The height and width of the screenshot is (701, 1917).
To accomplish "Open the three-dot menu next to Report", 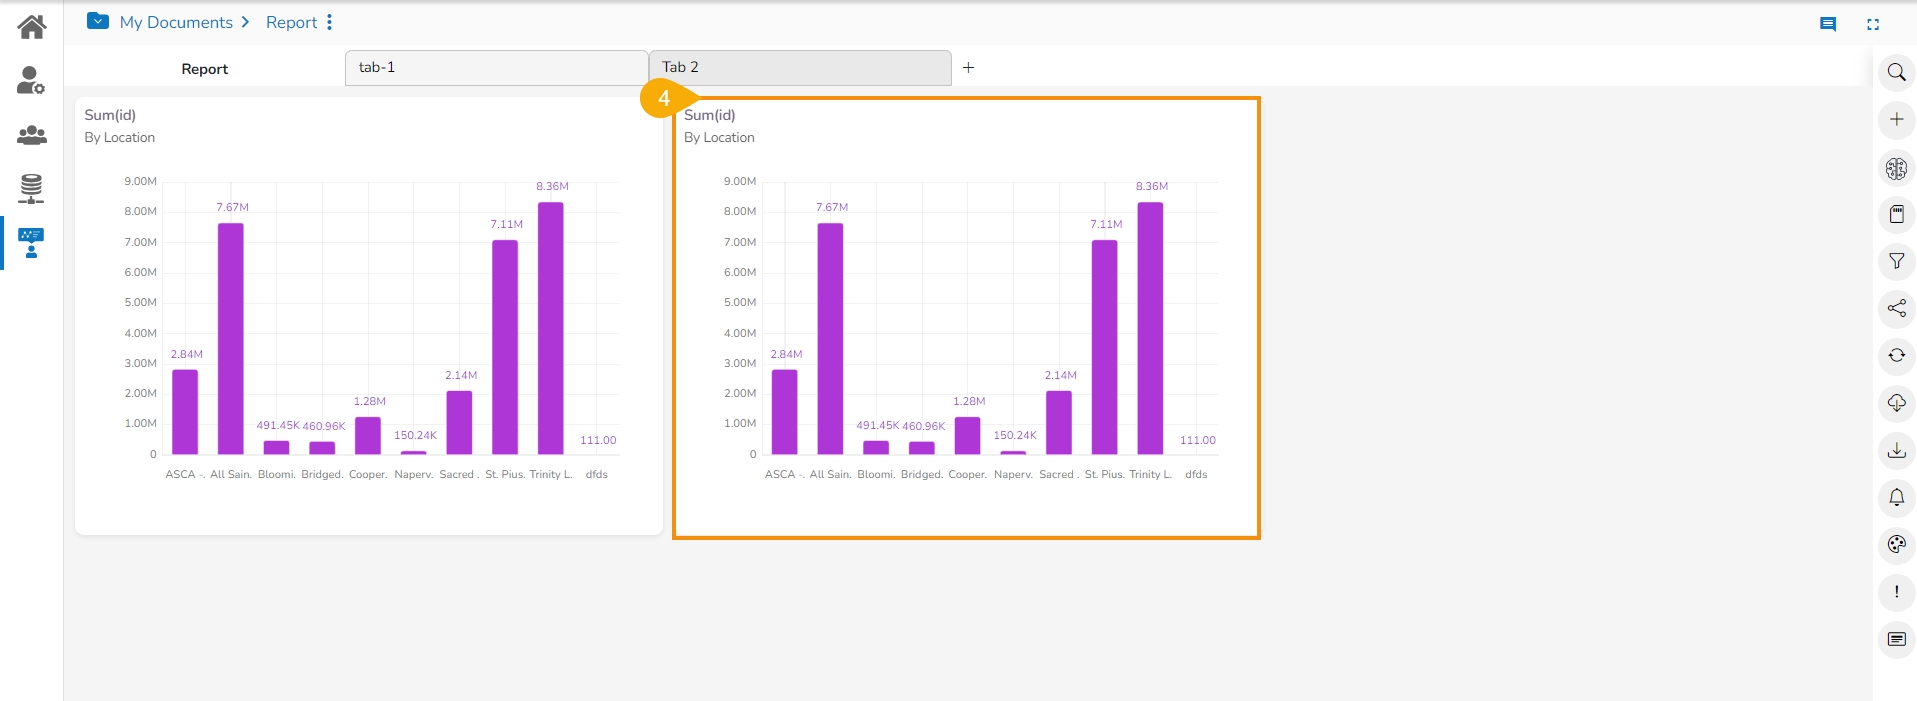I will tap(329, 22).
